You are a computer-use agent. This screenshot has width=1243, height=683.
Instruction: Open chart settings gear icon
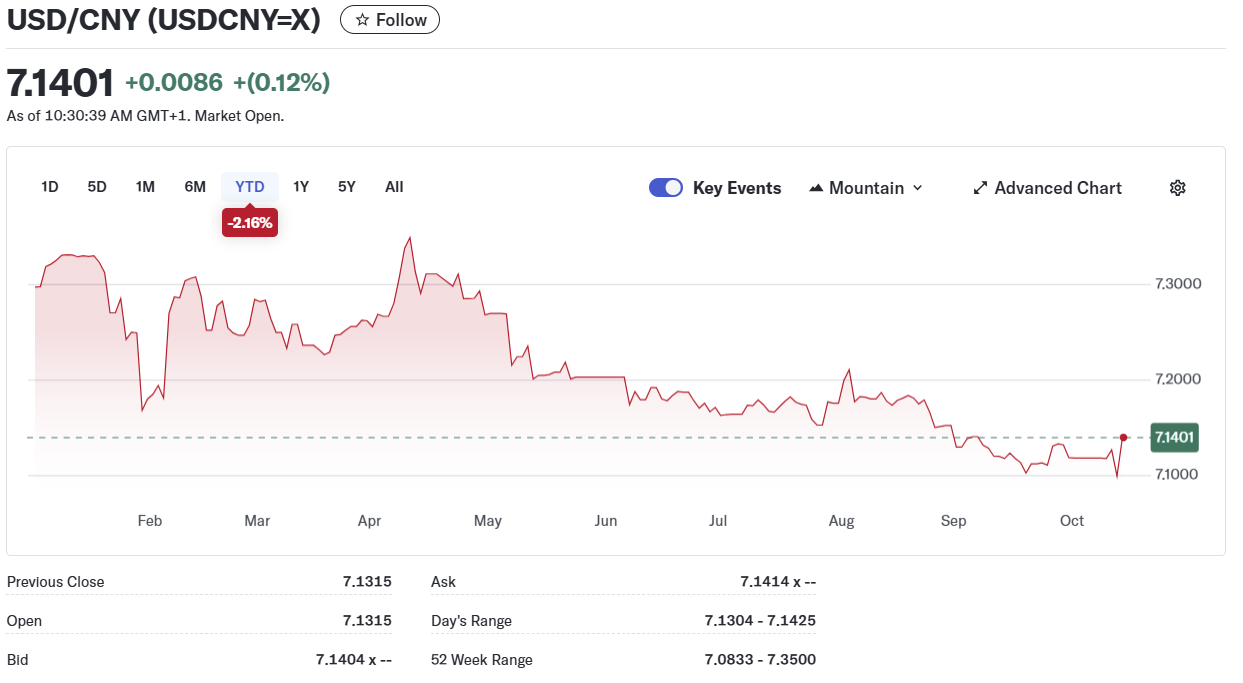click(1177, 188)
